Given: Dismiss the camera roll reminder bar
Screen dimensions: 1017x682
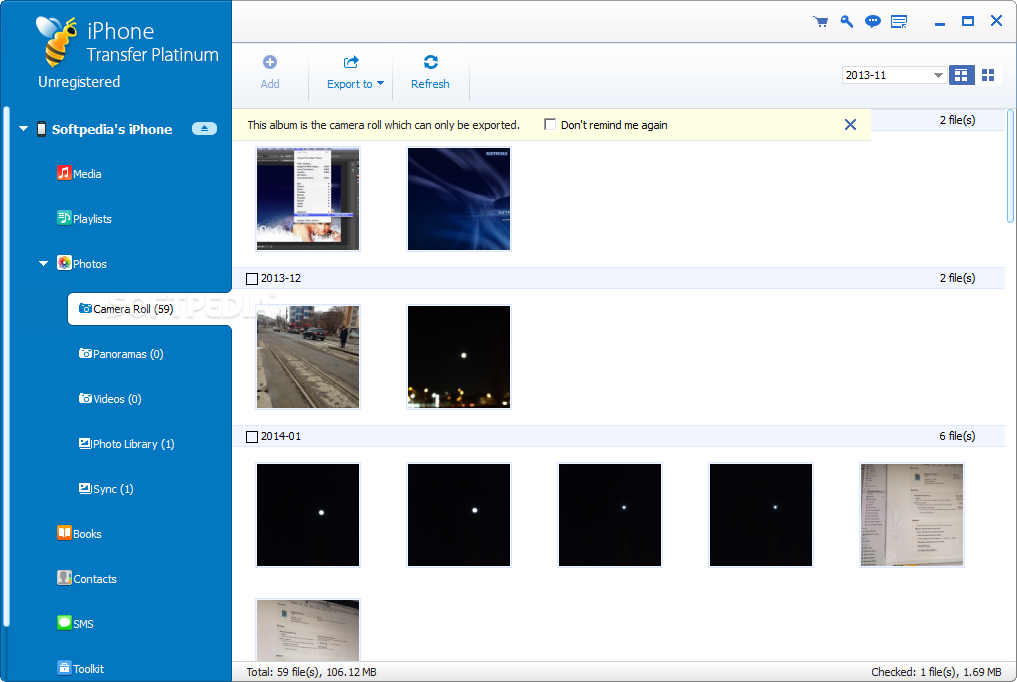Looking at the screenshot, I should 850,124.
